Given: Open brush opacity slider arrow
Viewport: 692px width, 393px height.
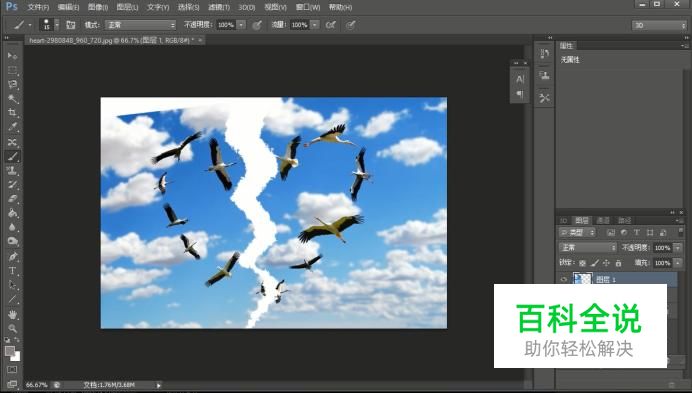Looking at the screenshot, I should (241, 25).
